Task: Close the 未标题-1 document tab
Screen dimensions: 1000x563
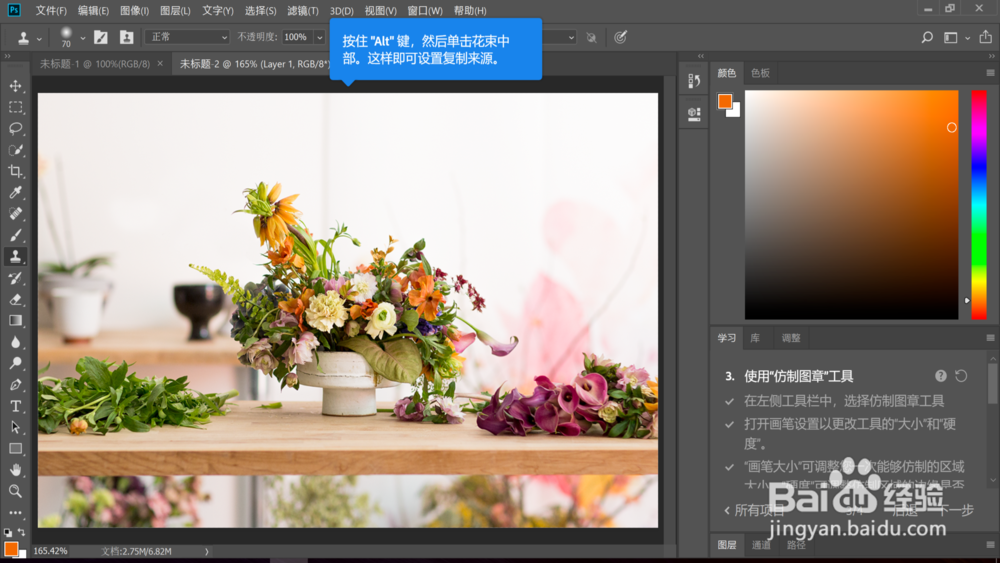Action: tap(160, 63)
